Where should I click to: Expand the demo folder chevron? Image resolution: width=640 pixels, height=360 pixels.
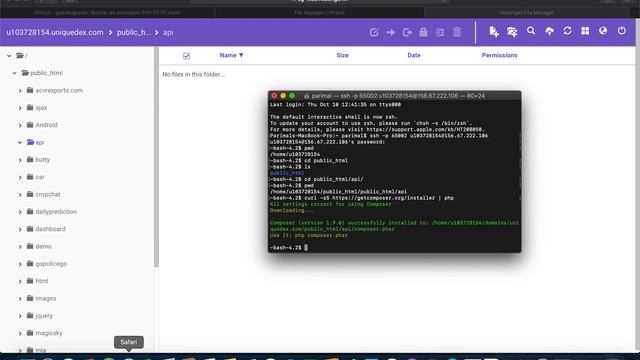[x=20, y=247]
